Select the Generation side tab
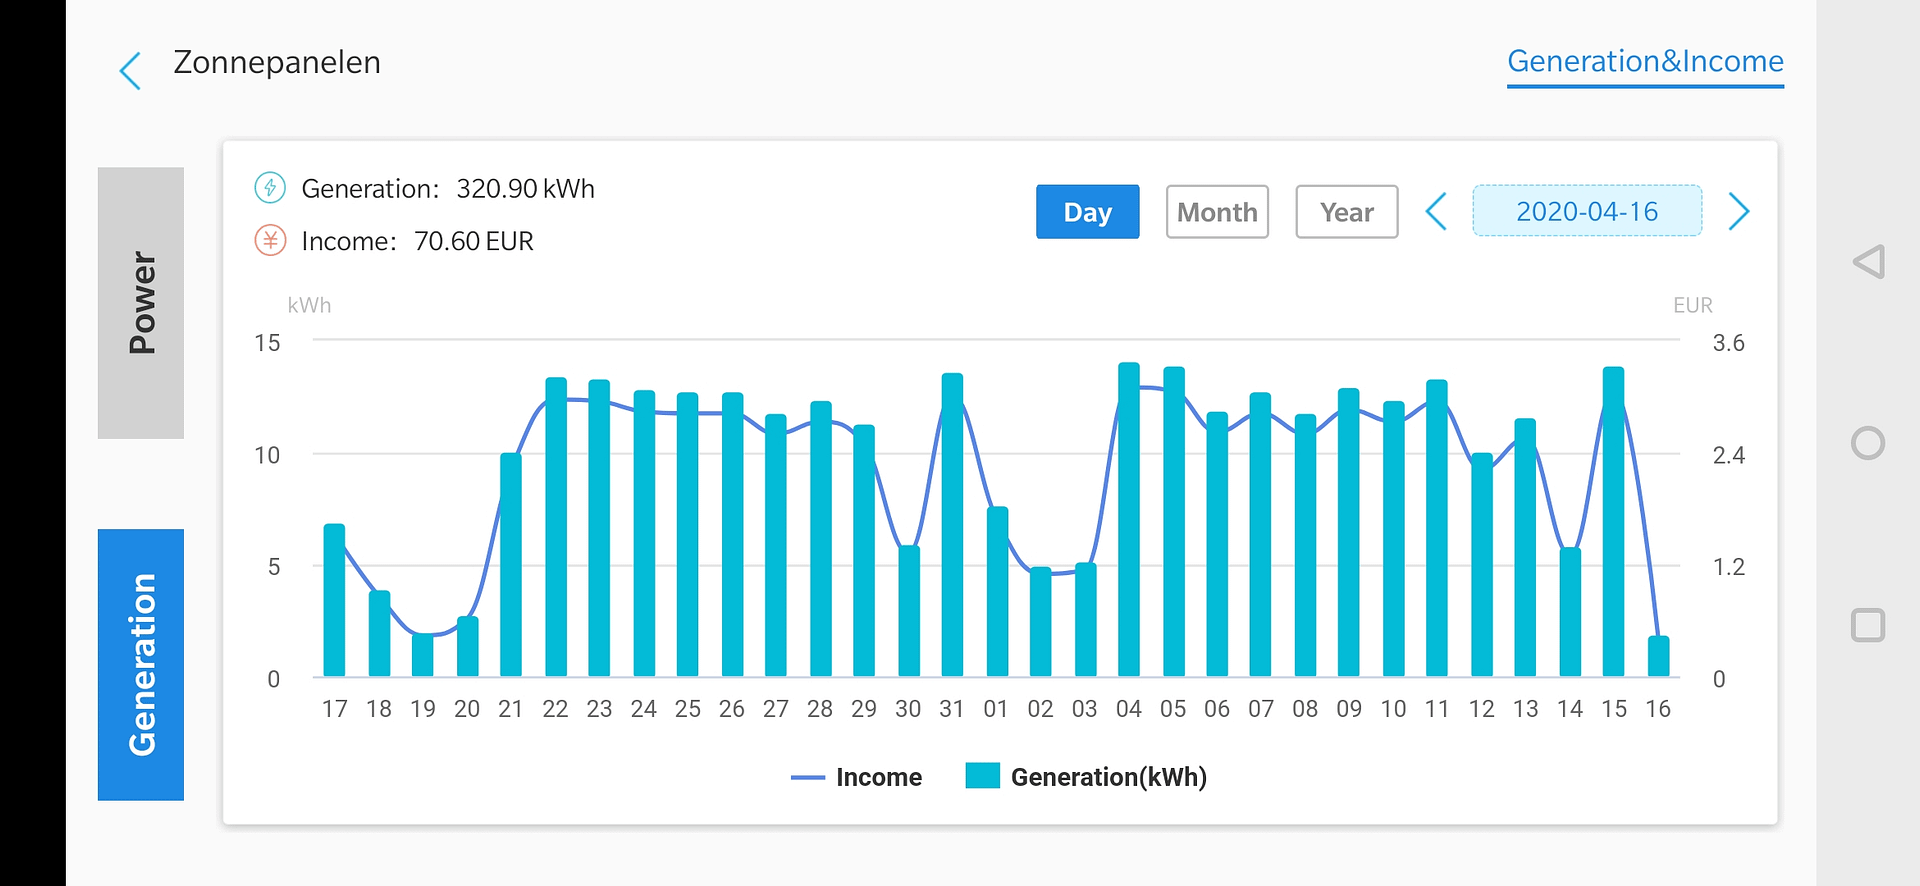 141,664
